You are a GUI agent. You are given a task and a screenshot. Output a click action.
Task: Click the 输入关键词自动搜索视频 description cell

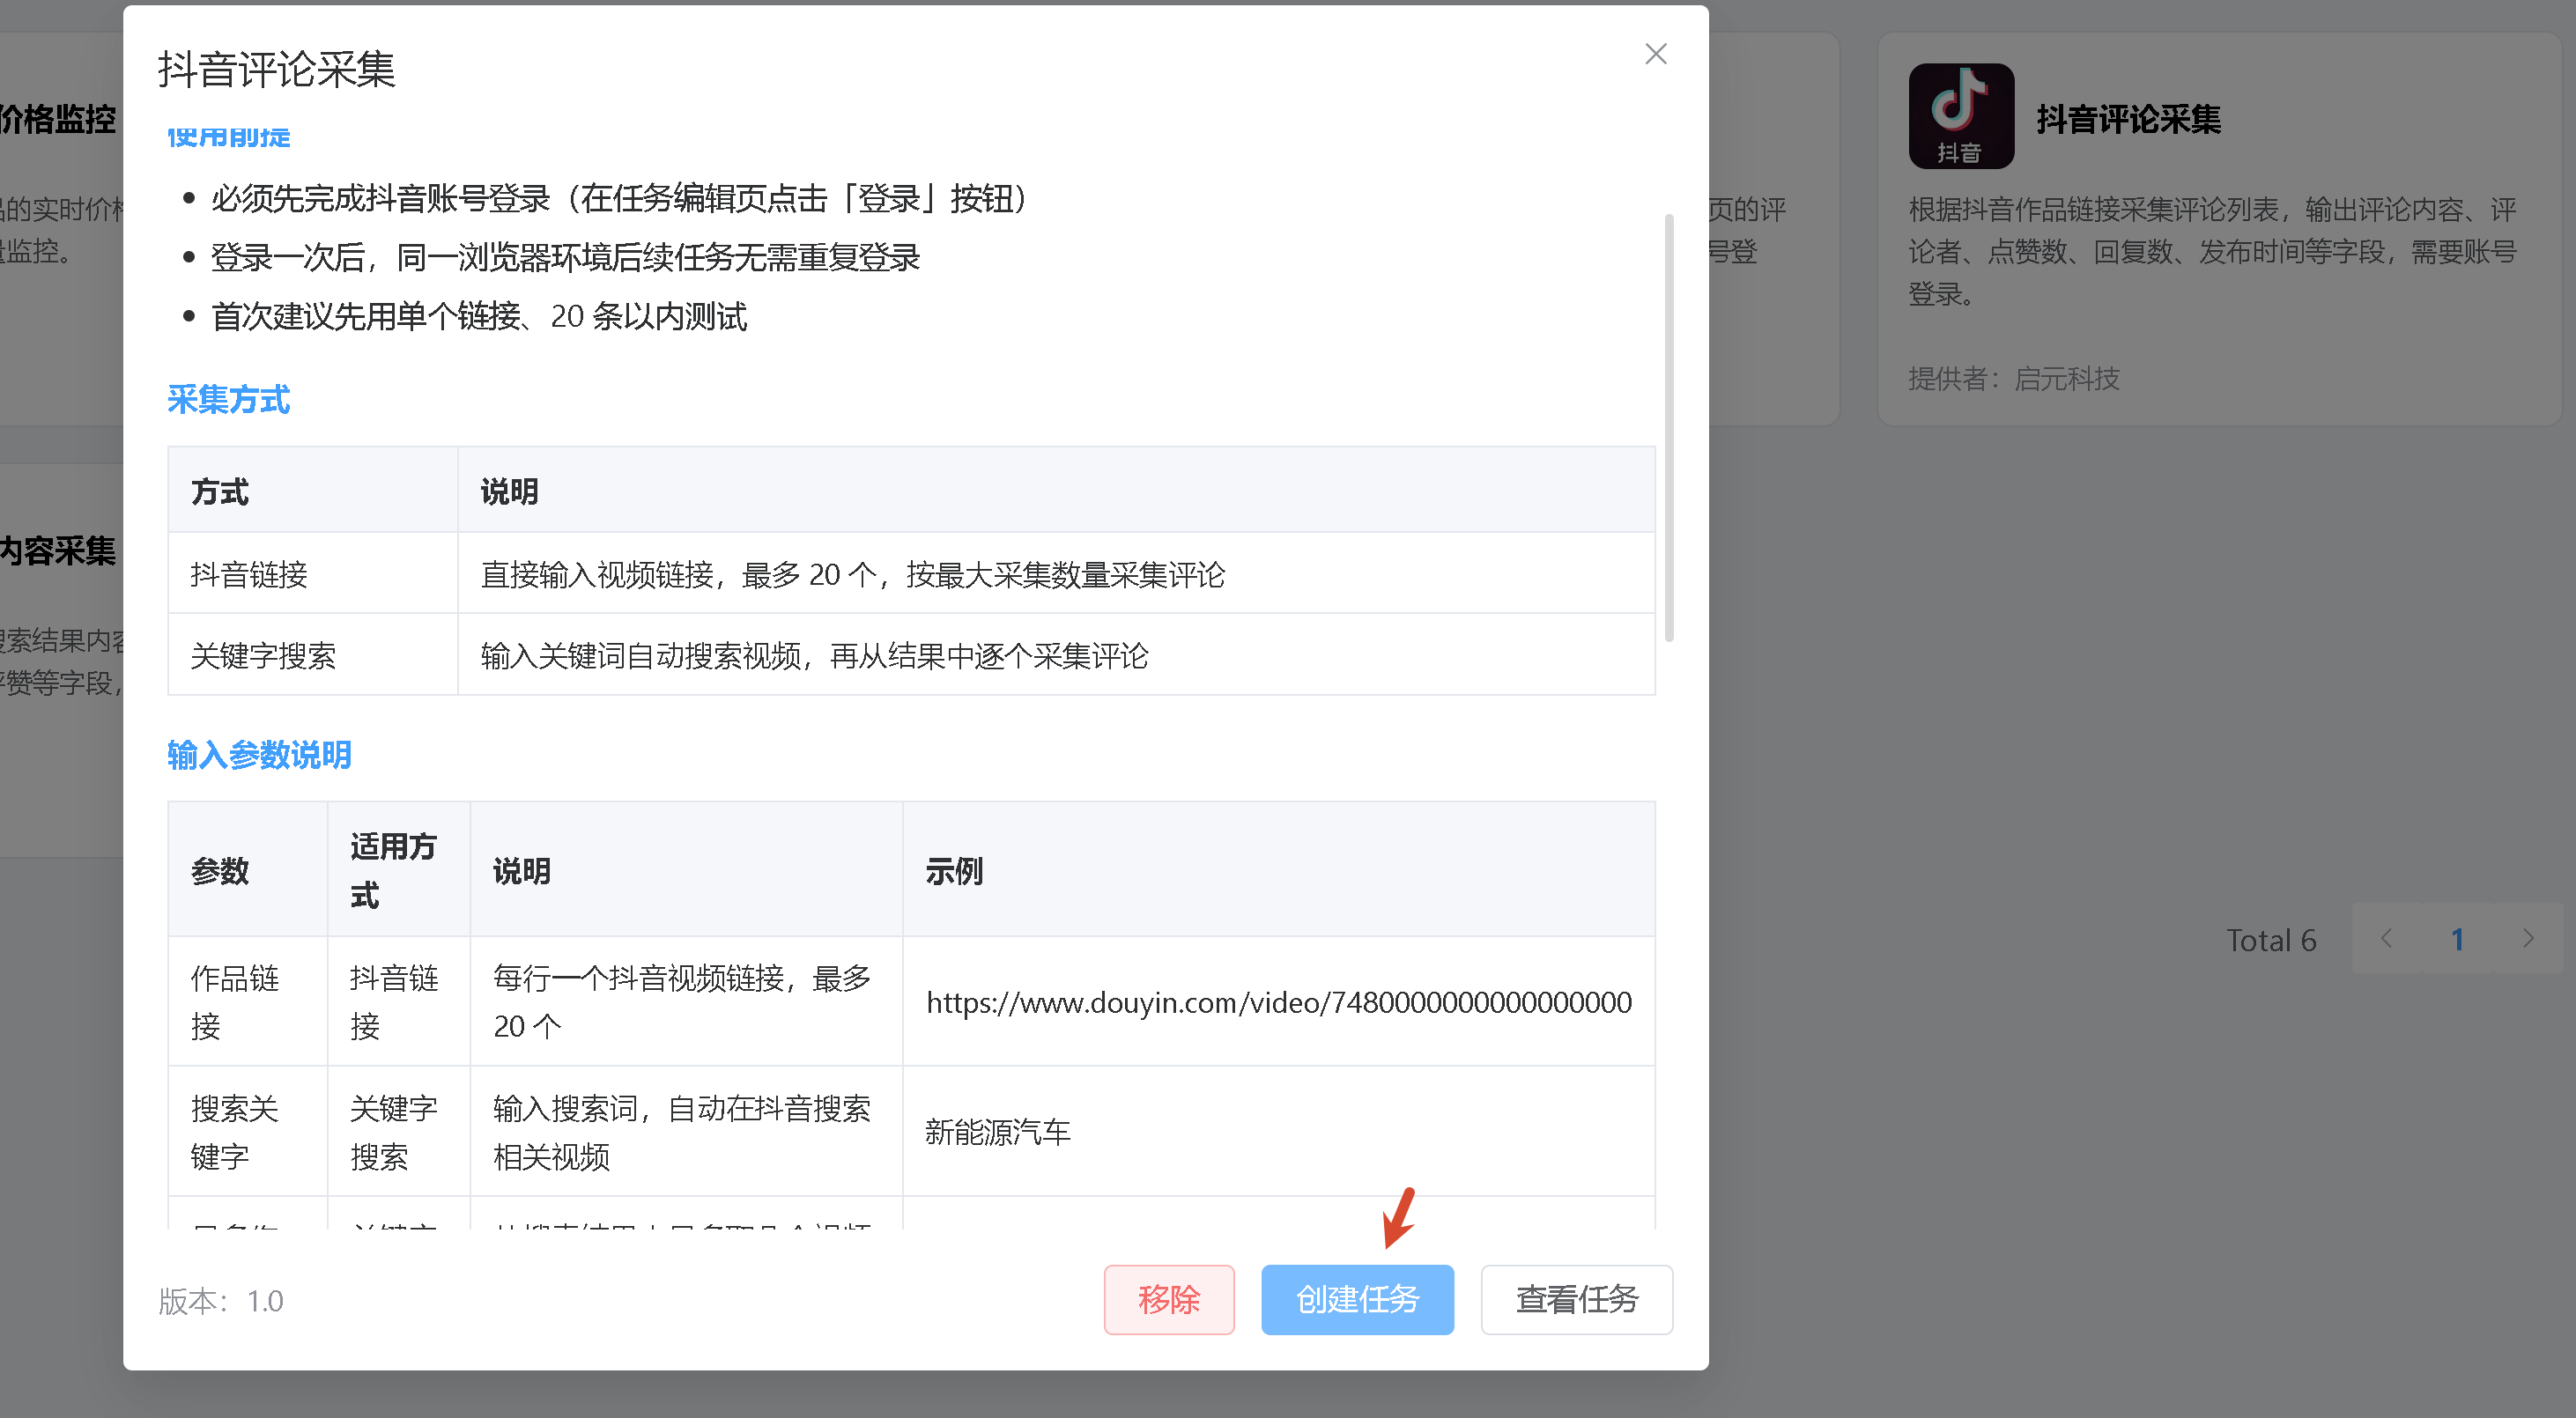coord(1056,655)
